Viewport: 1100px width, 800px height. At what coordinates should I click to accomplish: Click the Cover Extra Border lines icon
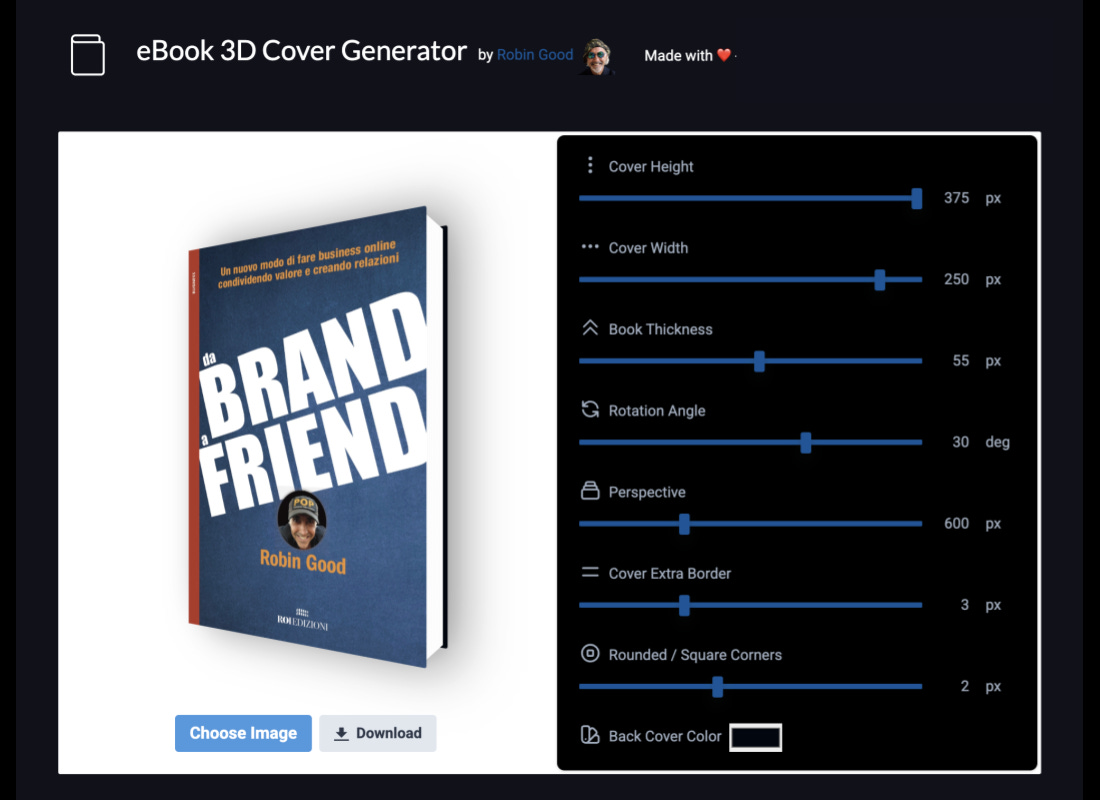[590, 573]
